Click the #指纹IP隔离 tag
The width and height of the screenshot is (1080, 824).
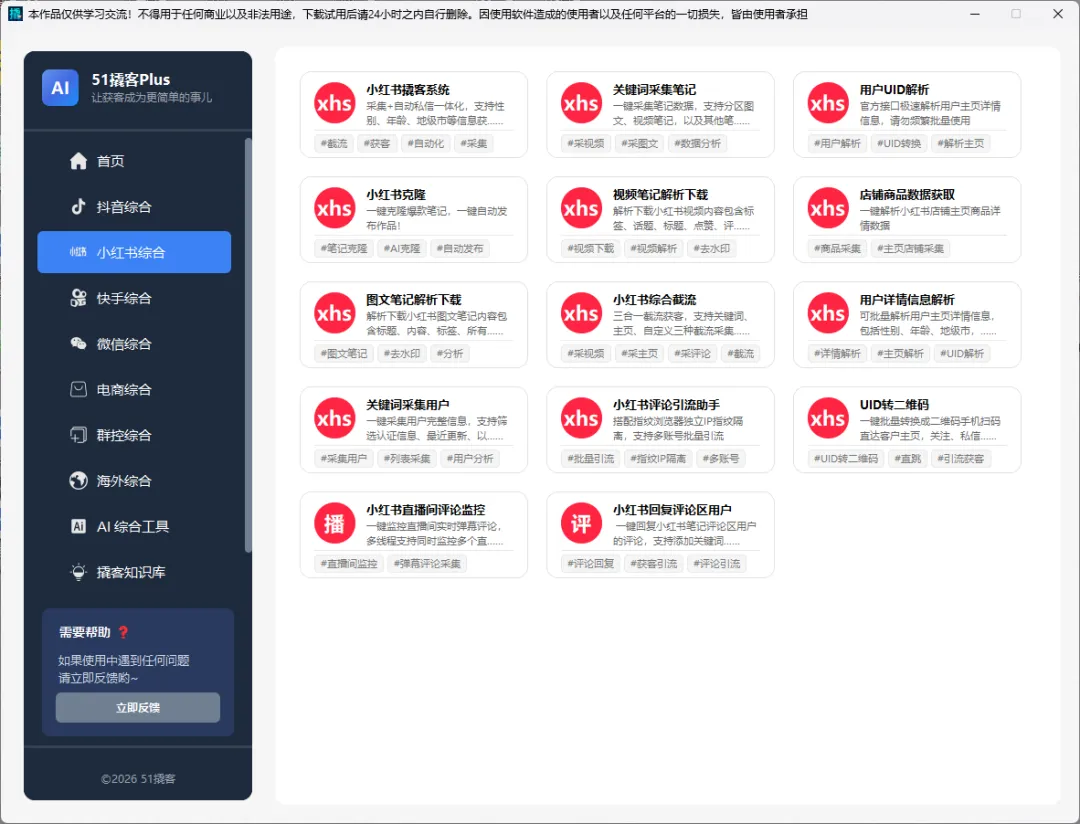(x=658, y=458)
